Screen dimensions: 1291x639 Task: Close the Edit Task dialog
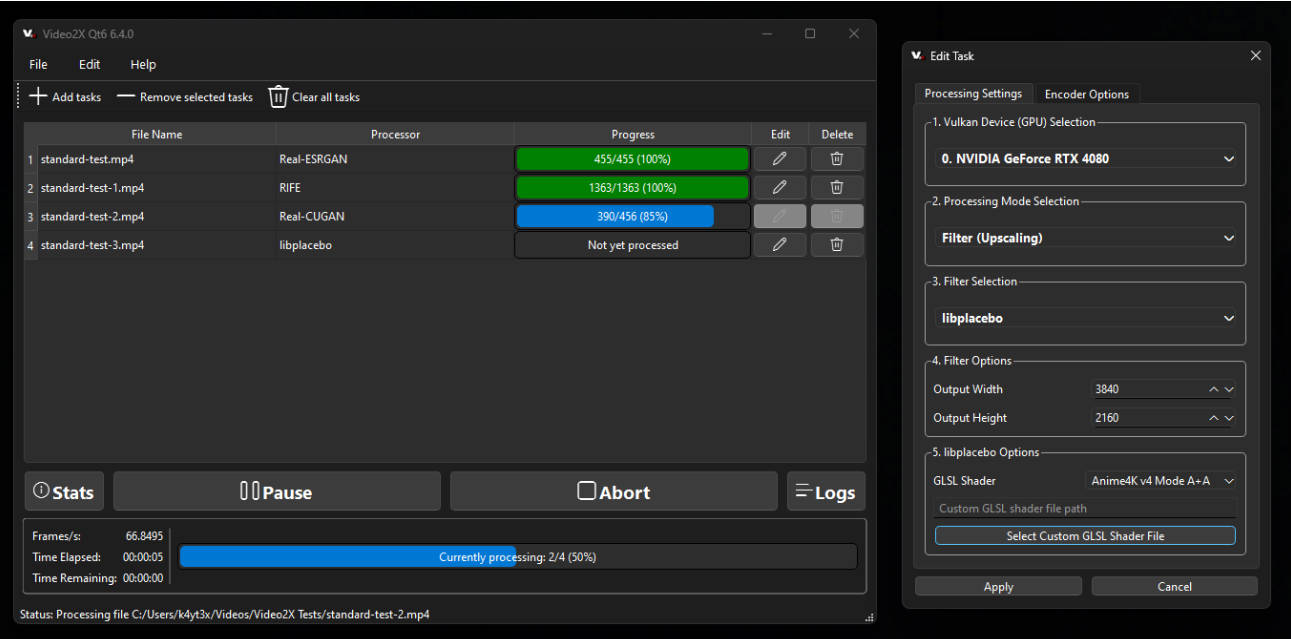[x=1256, y=56]
